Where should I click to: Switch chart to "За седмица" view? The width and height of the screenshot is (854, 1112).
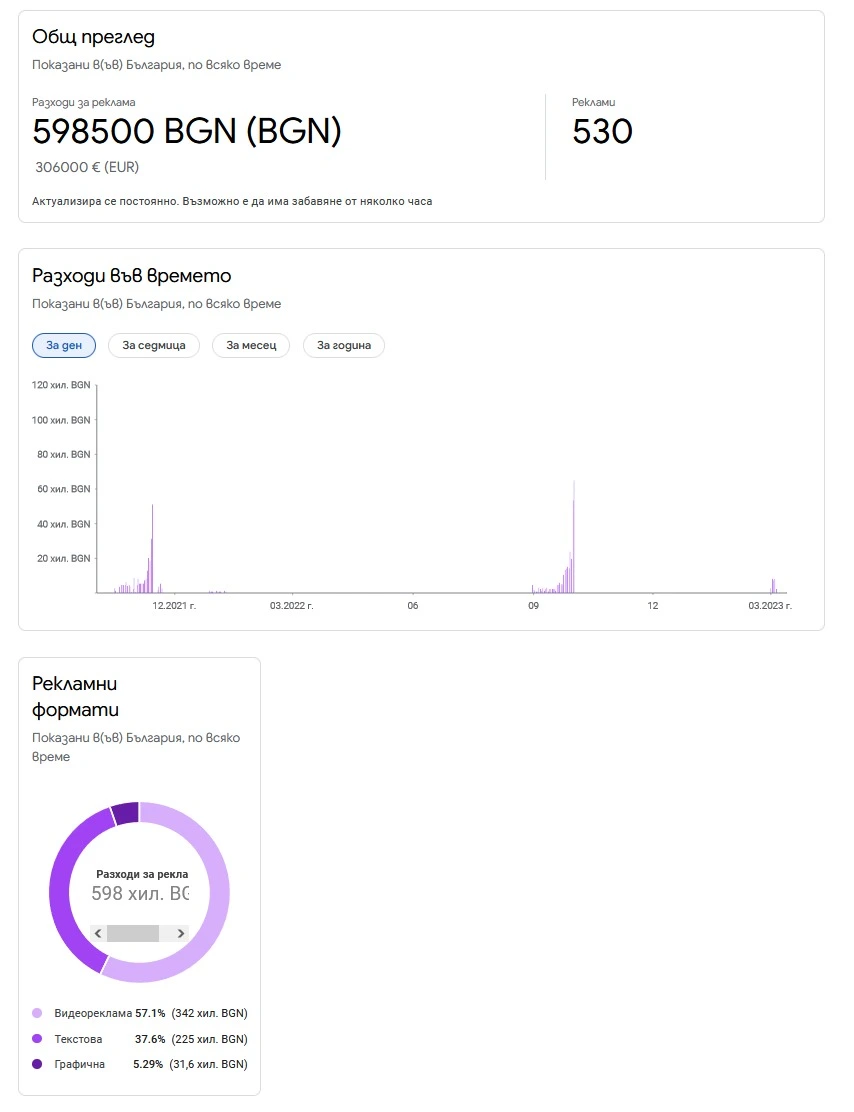pos(154,346)
